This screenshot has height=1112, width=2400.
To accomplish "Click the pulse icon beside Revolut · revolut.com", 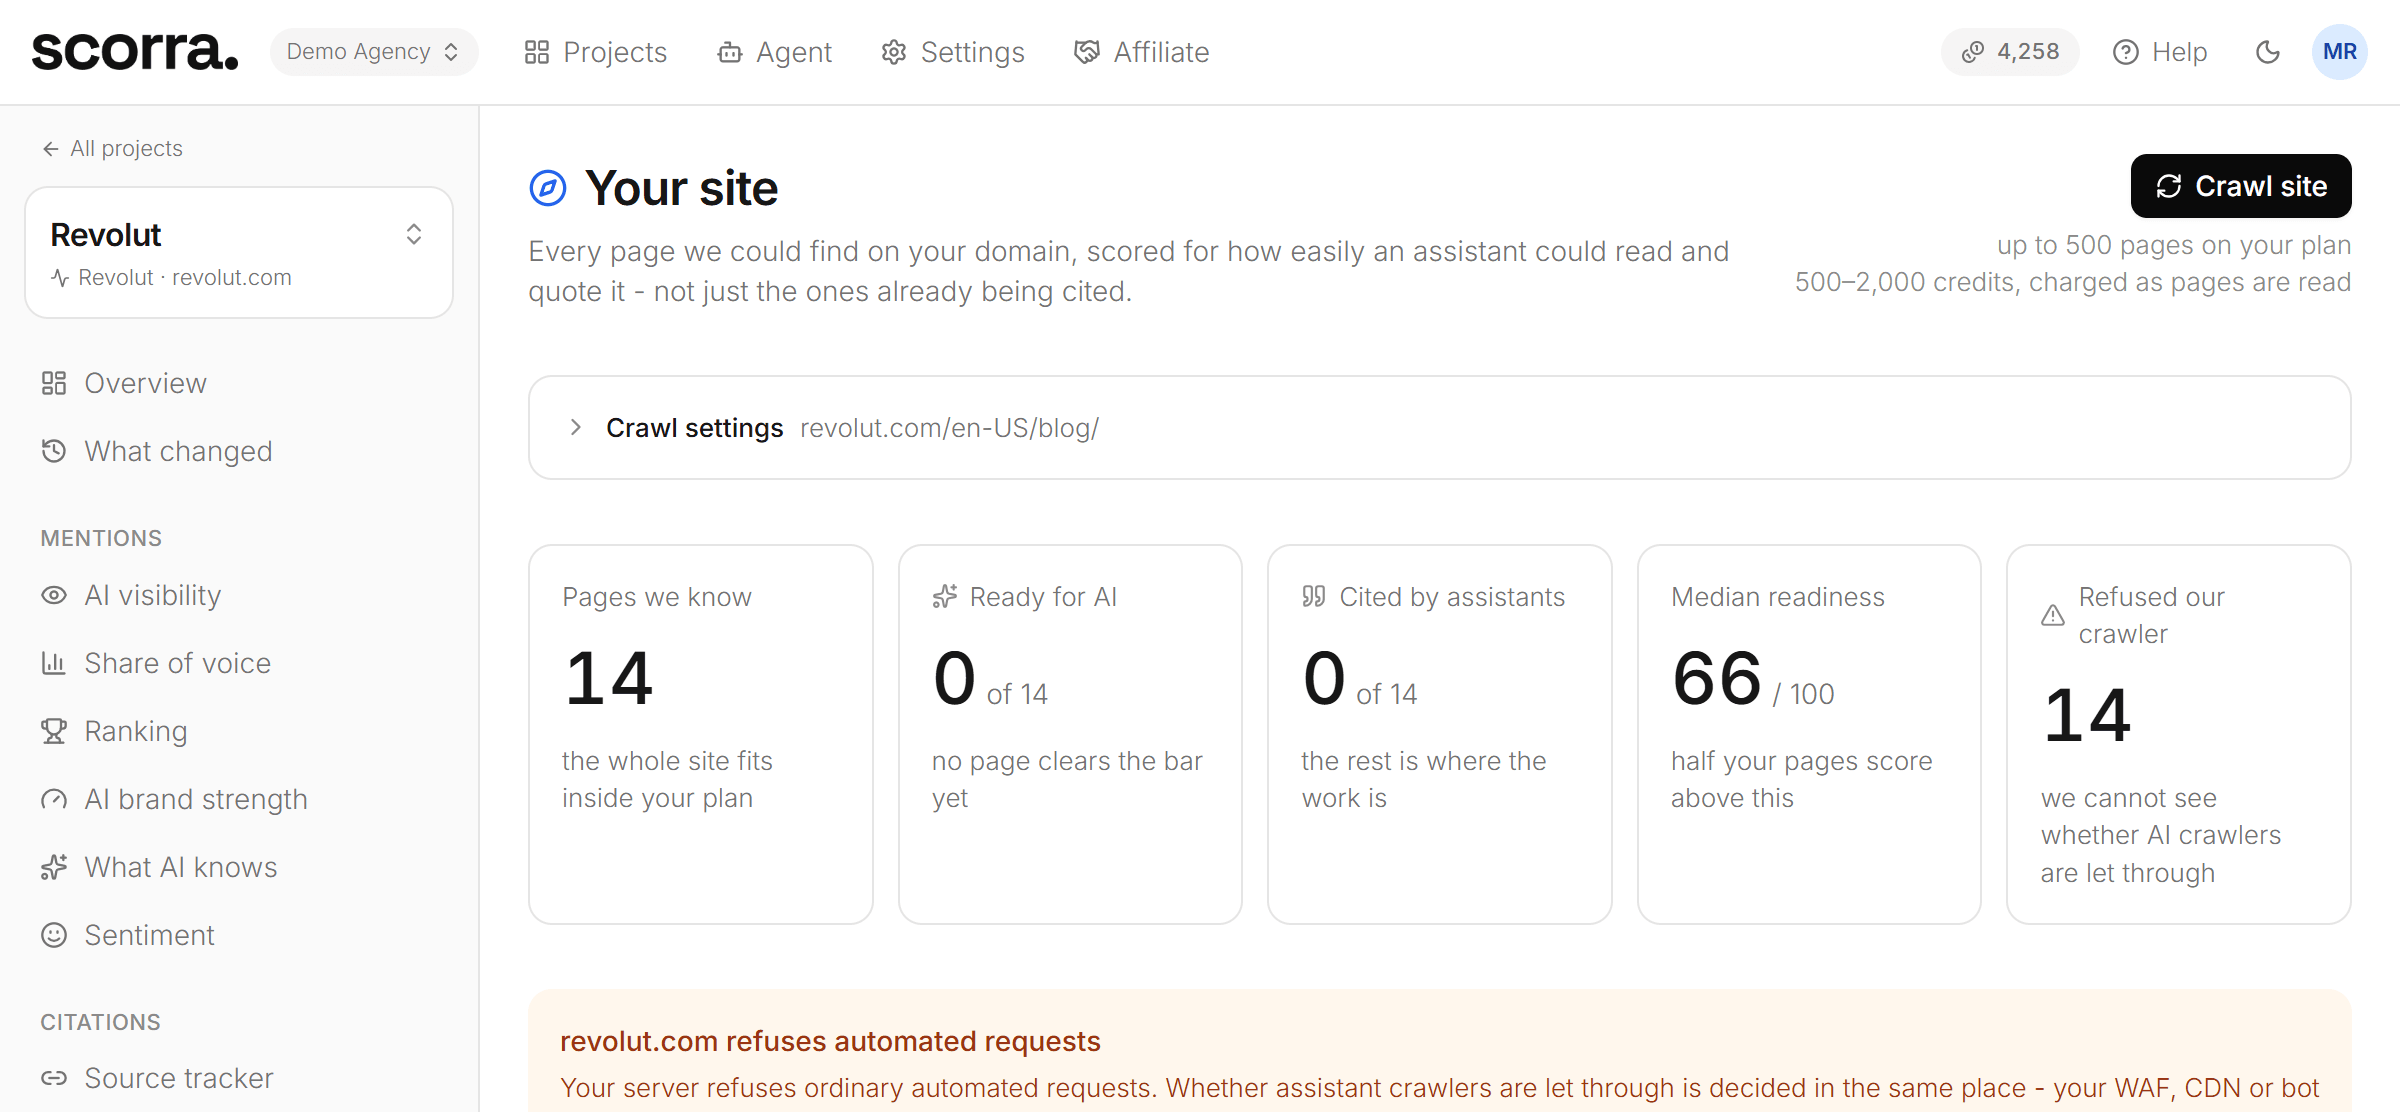I will click(60, 278).
